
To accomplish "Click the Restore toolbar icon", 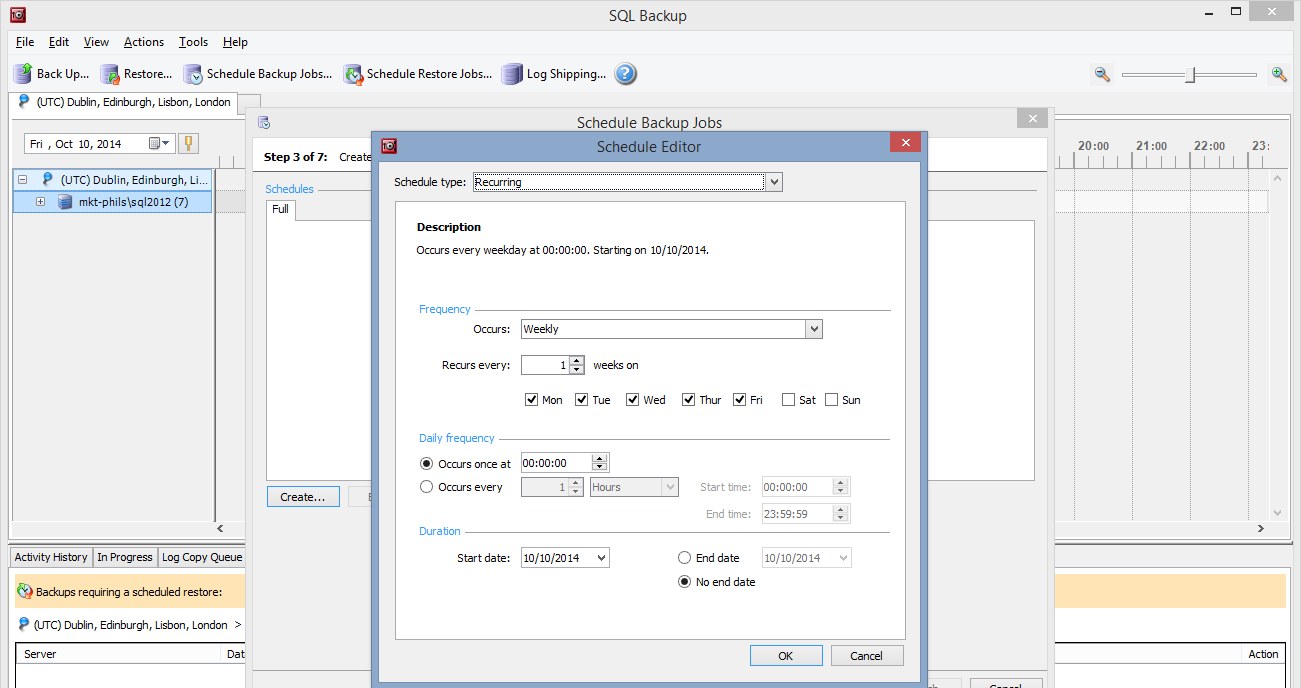I will (110, 74).
